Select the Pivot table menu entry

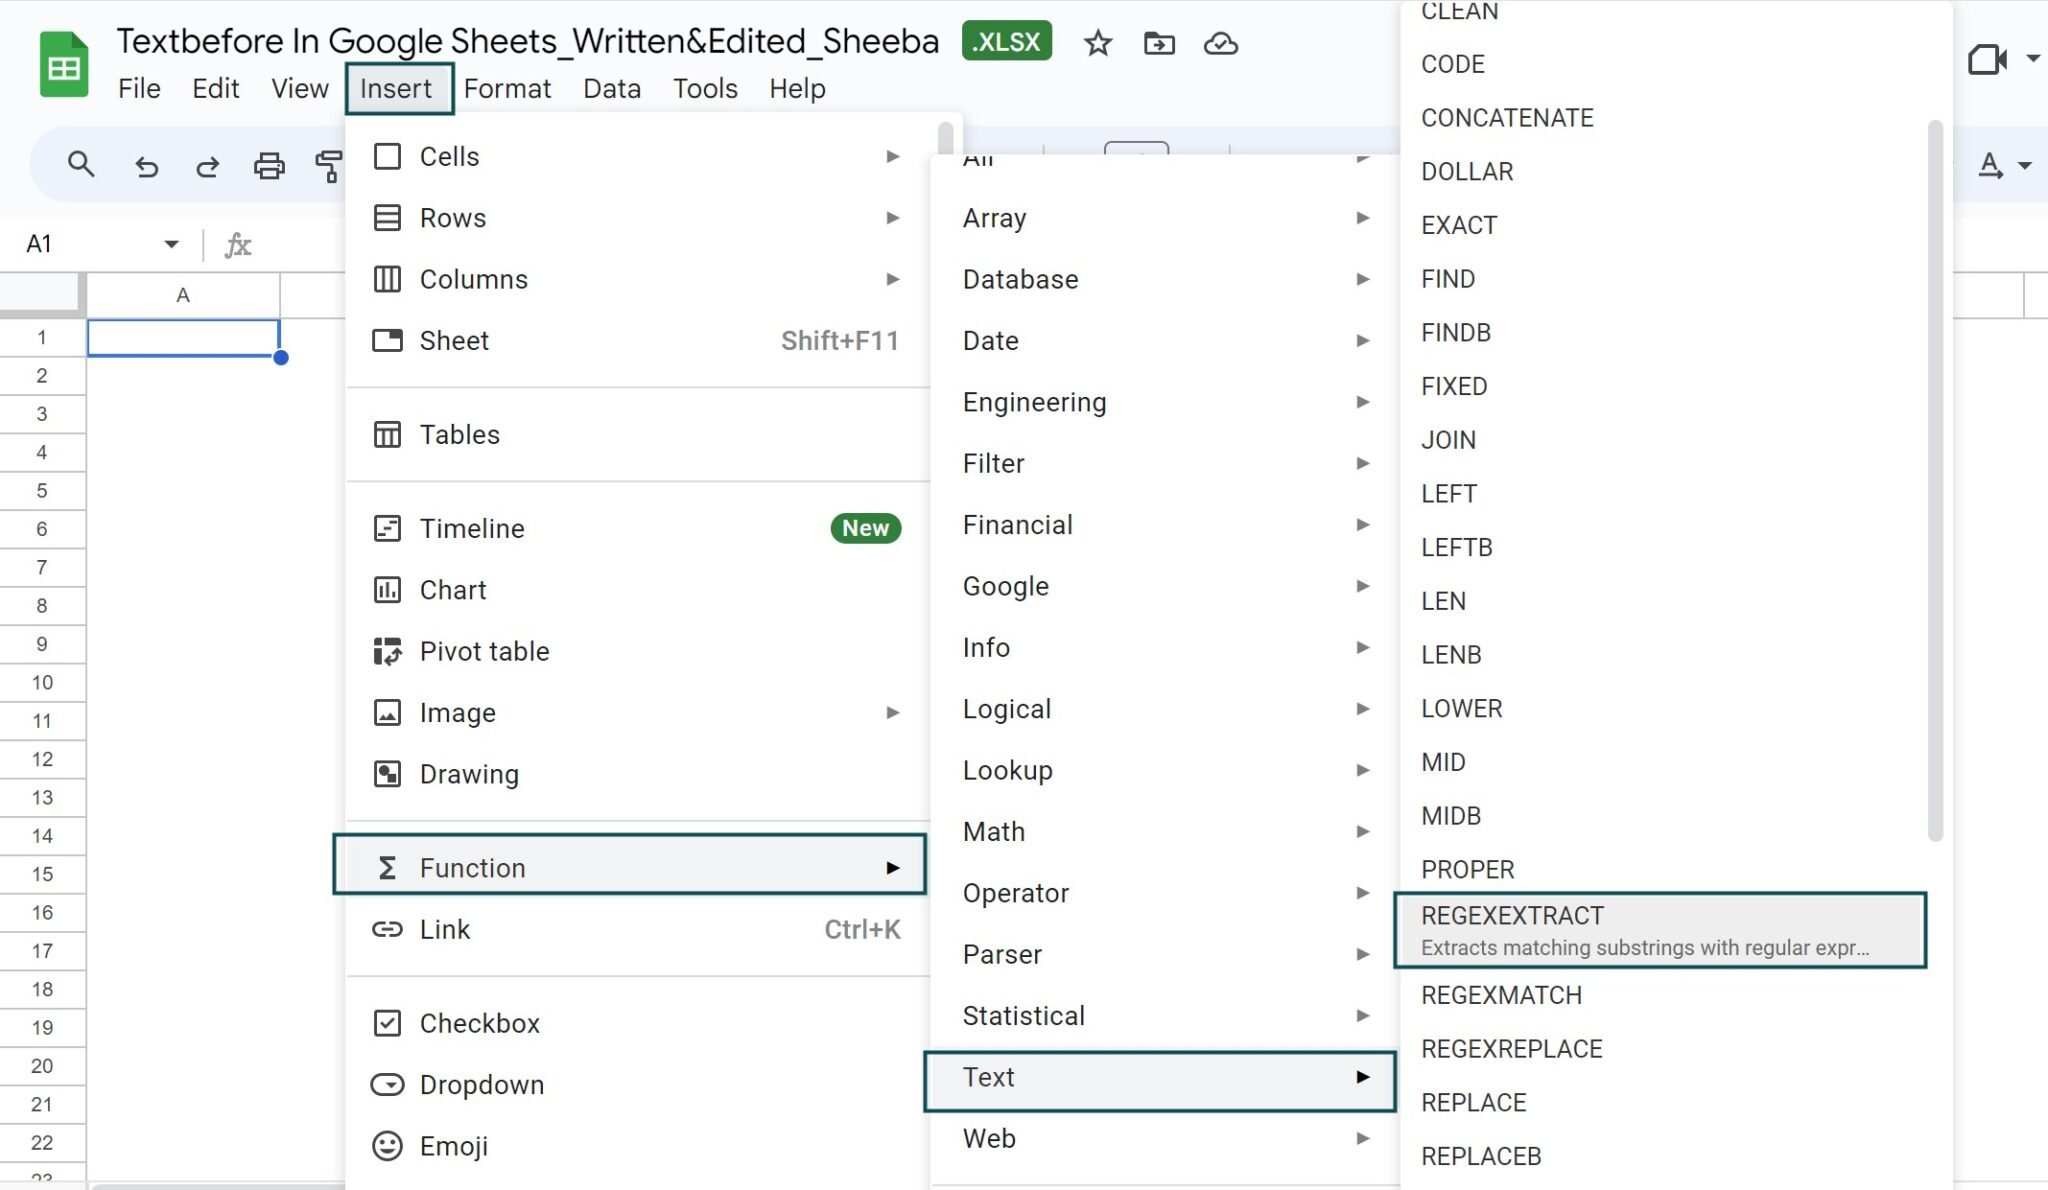click(x=484, y=651)
